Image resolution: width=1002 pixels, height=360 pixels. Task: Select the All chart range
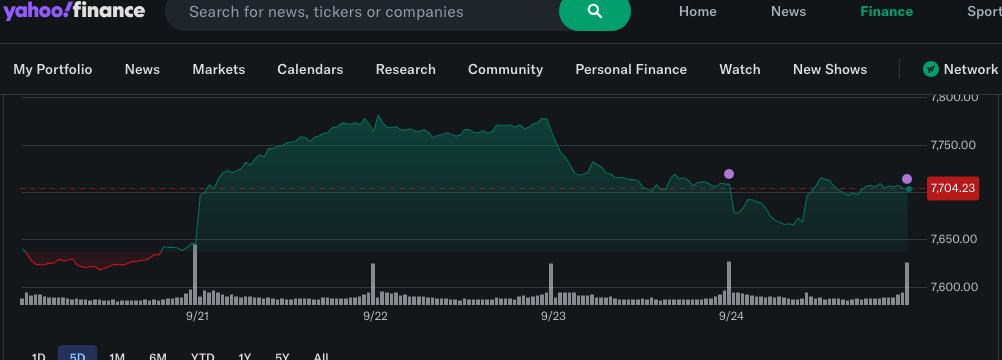321,356
